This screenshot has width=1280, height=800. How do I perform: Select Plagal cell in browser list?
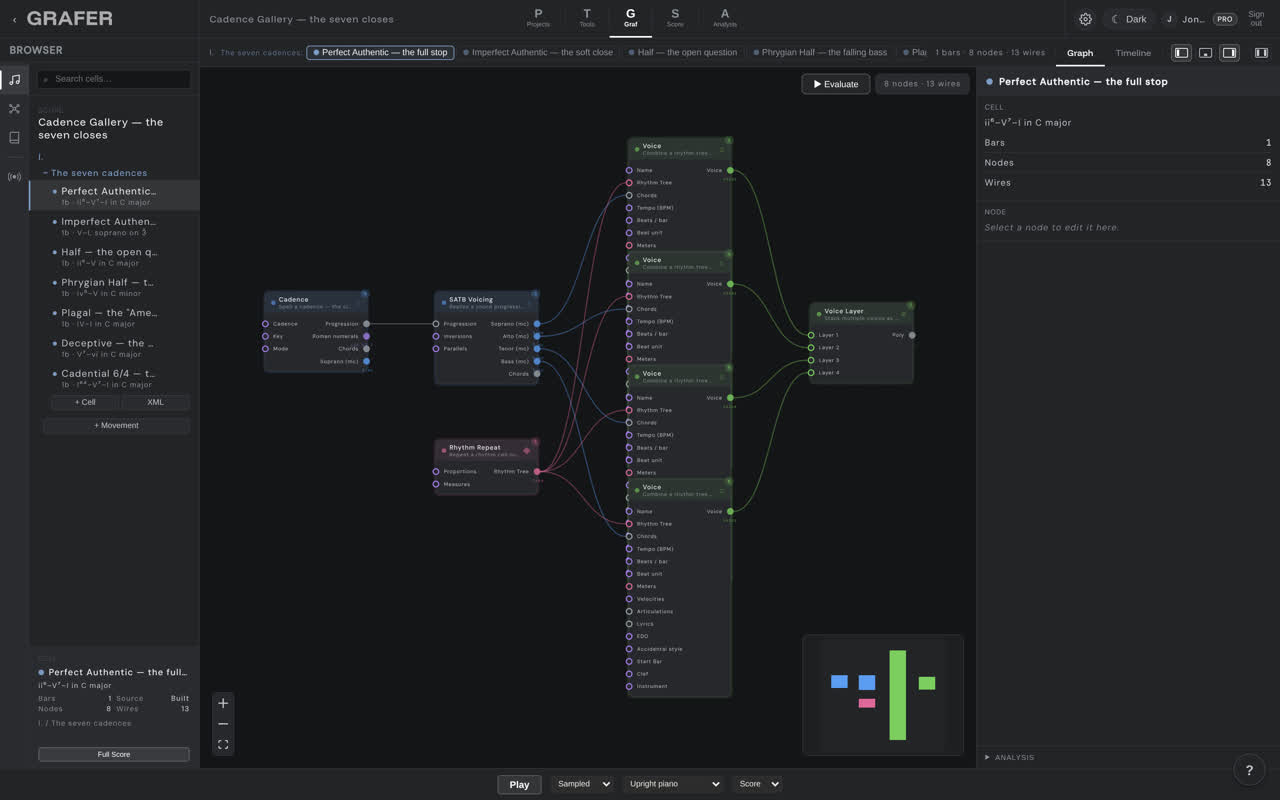(x=114, y=318)
